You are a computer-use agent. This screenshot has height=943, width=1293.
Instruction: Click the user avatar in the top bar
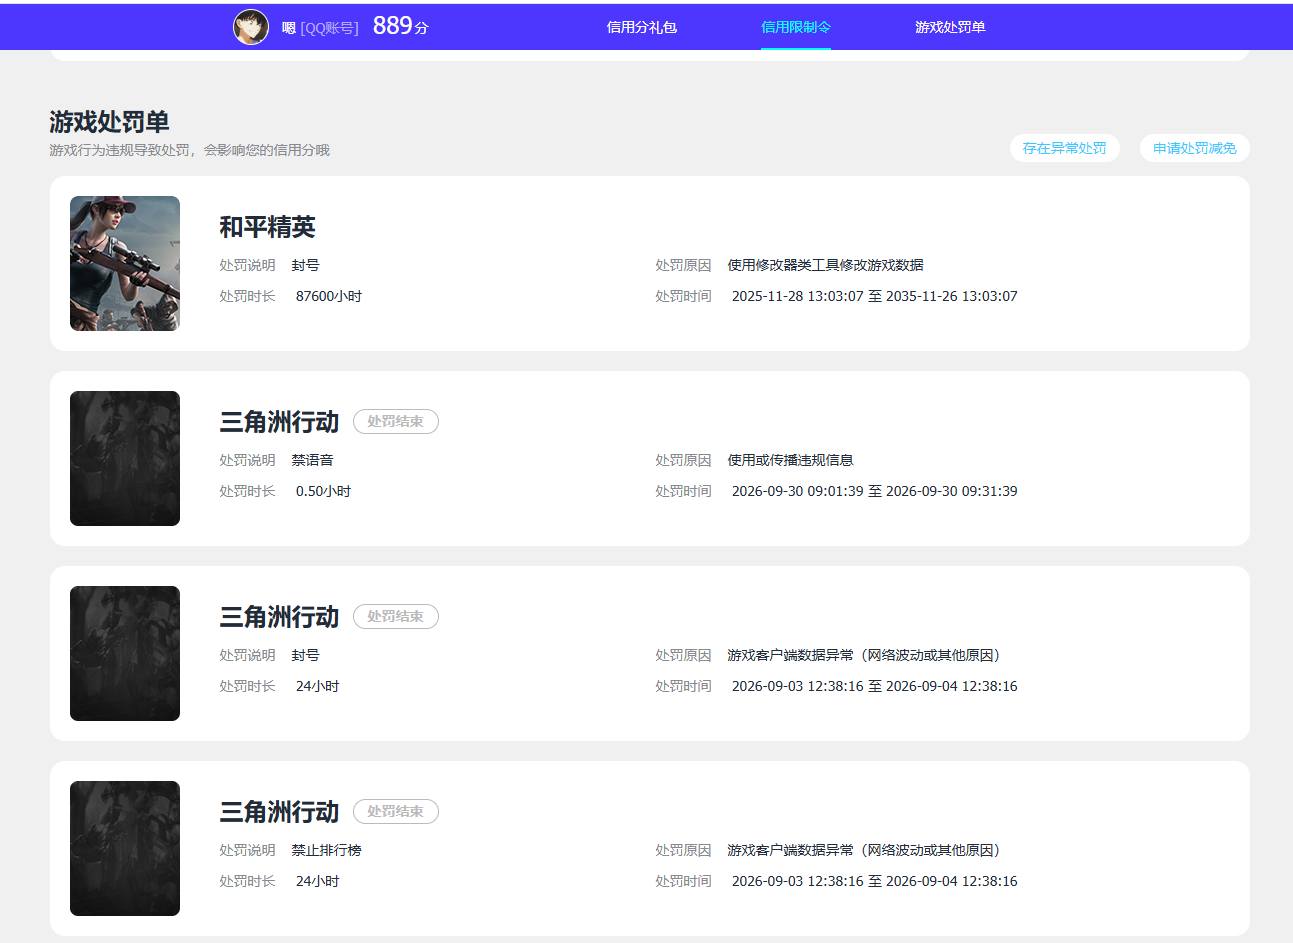click(x=251, y=27)
